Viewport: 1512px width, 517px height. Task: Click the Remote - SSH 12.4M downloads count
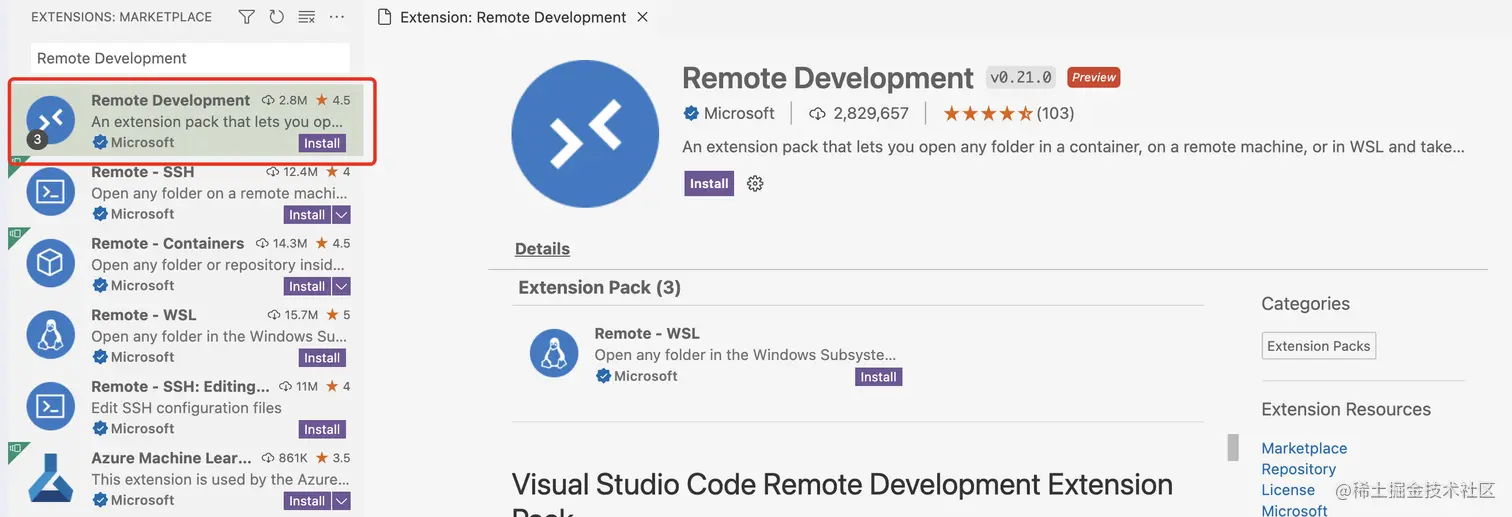click(291, 172)
